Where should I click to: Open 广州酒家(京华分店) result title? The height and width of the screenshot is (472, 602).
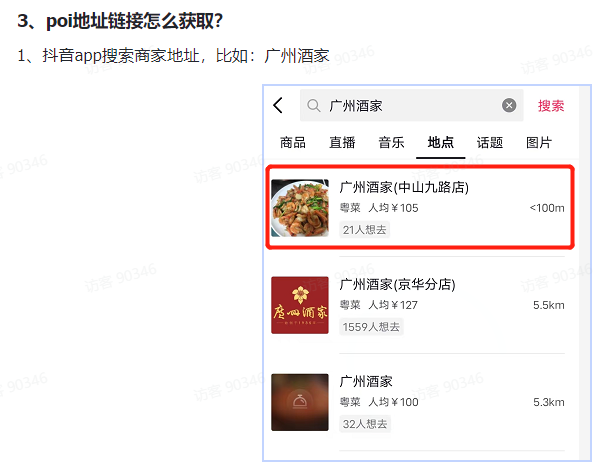398,285
